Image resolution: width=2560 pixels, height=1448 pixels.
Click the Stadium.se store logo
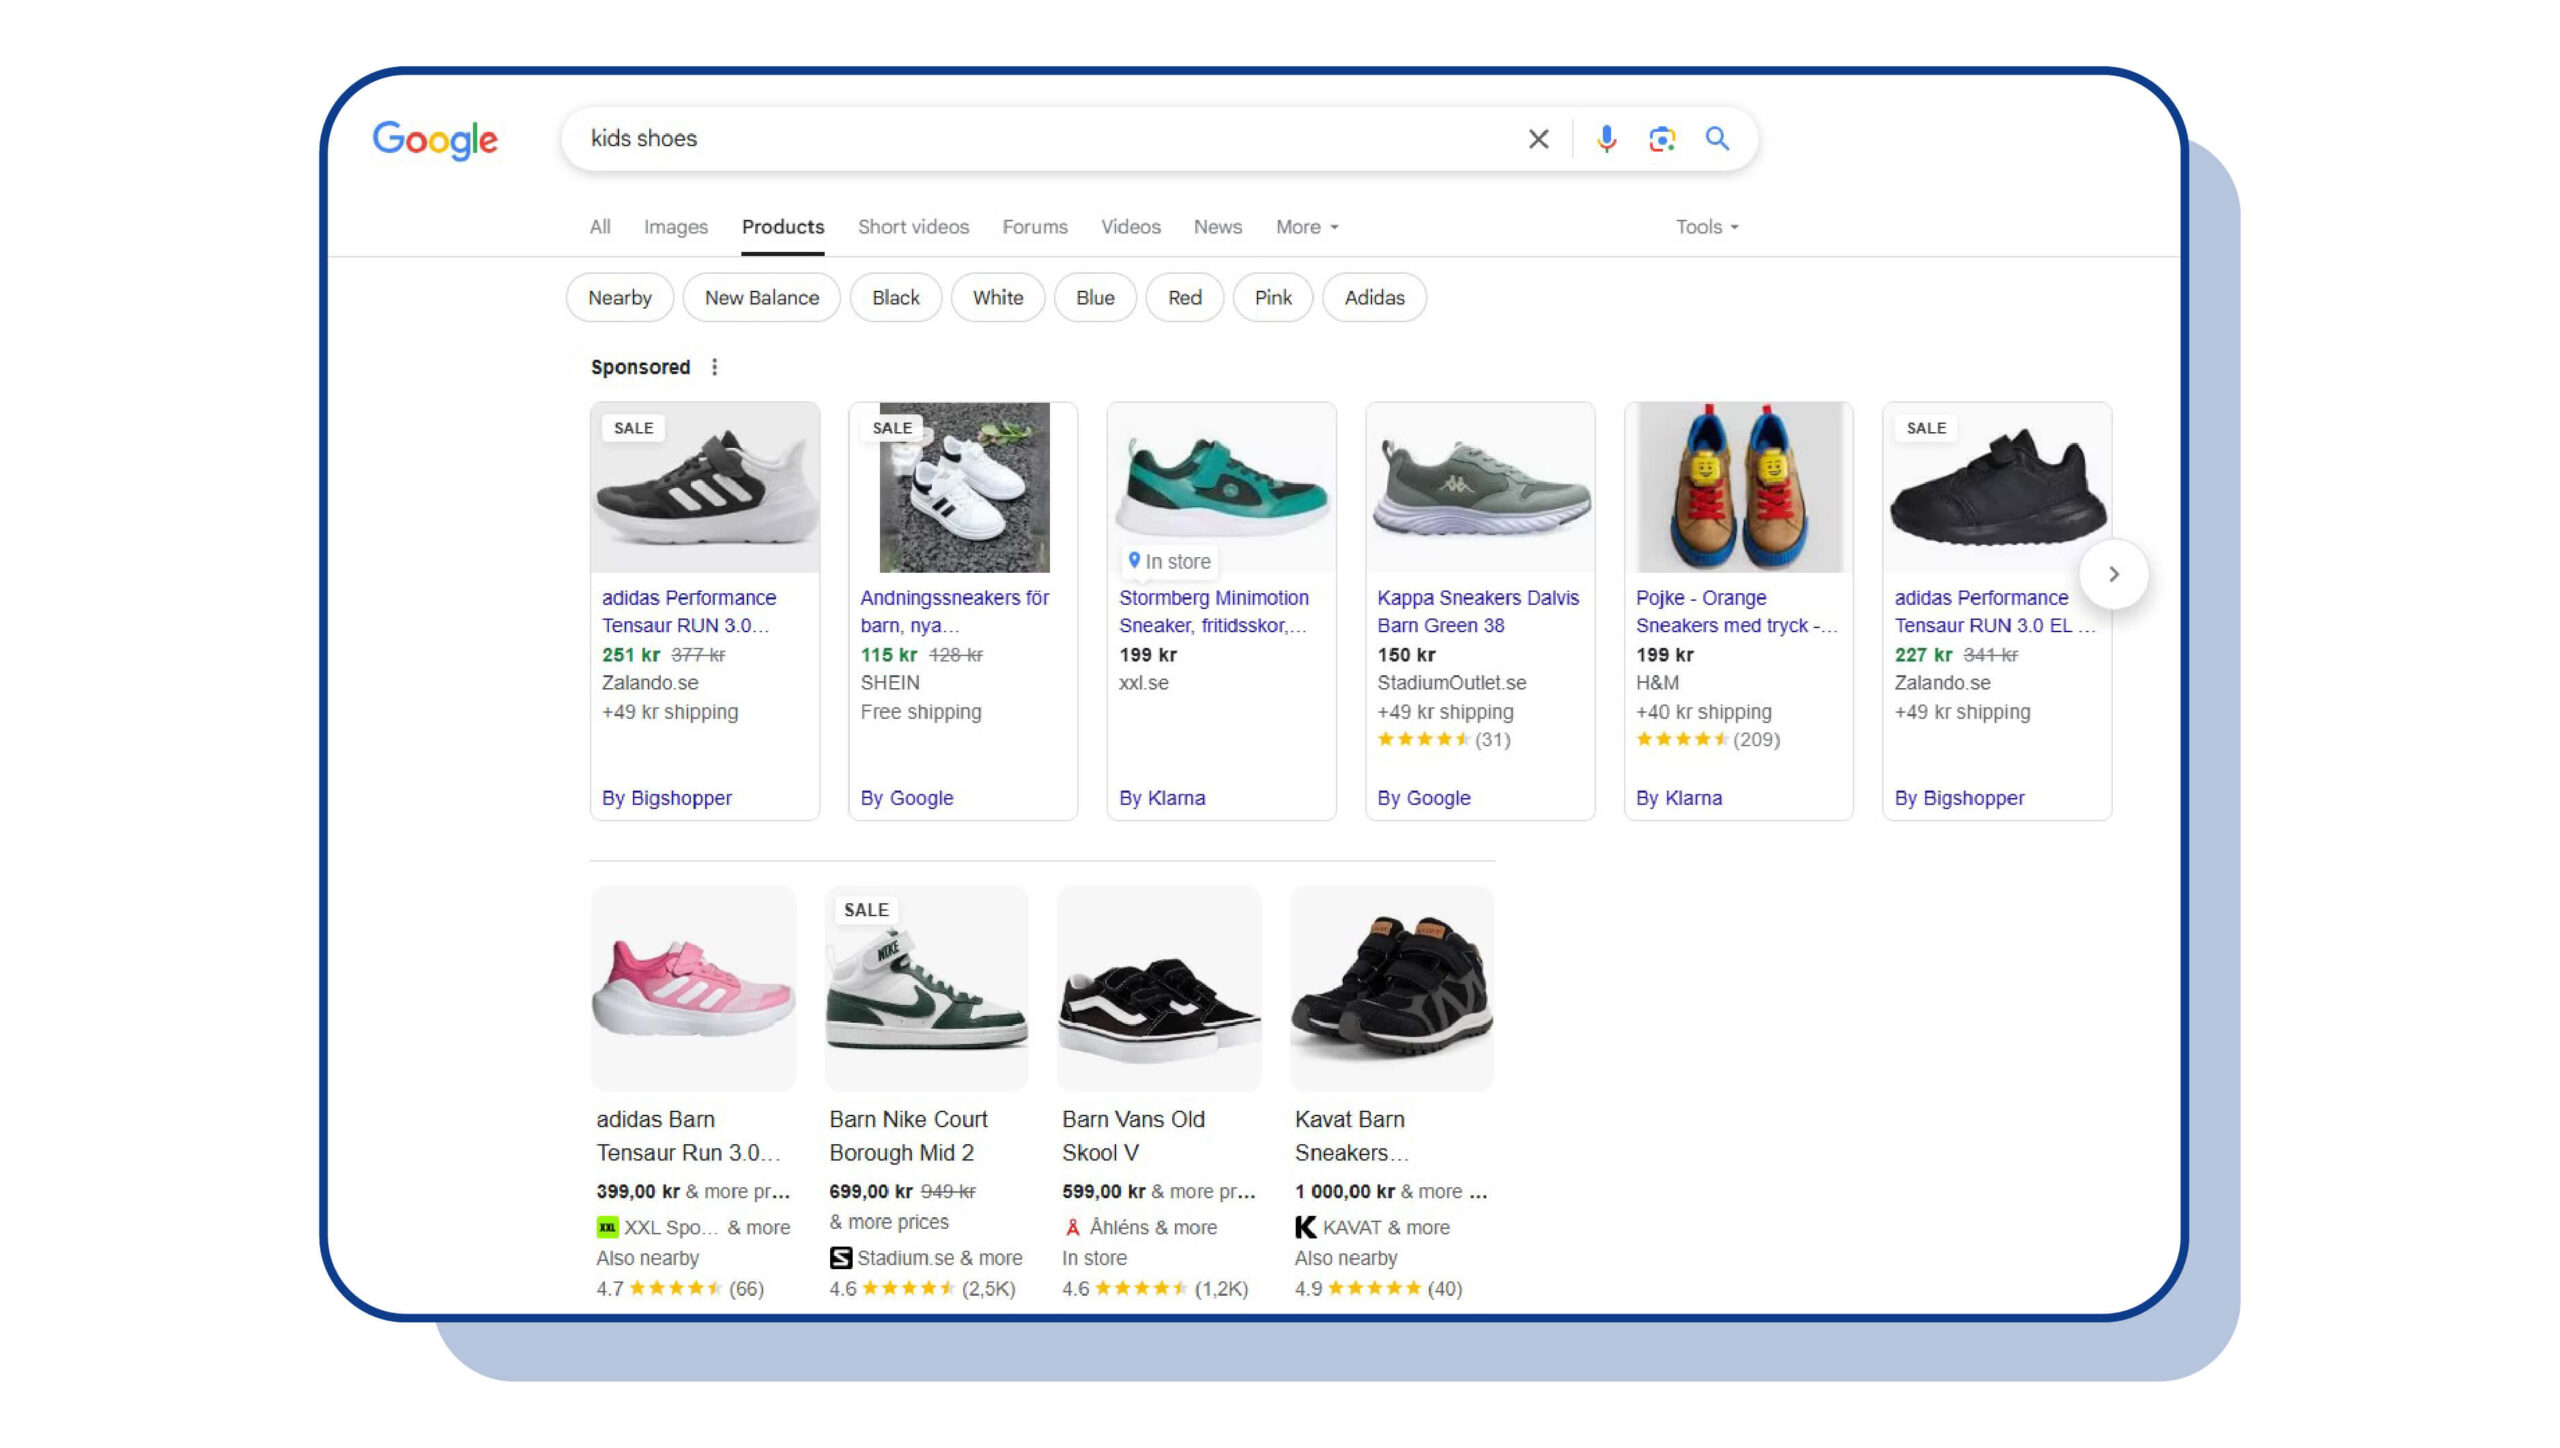tap(840, 1258)
